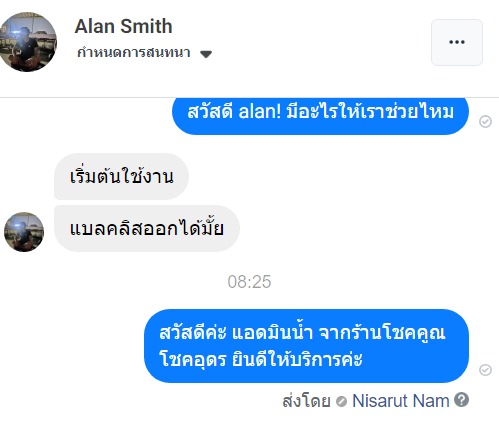The height and width of the screenshot is (436, 499).
Task: Select the blue สวัสดี alan greeting bubble
Action: coord(320,116)
